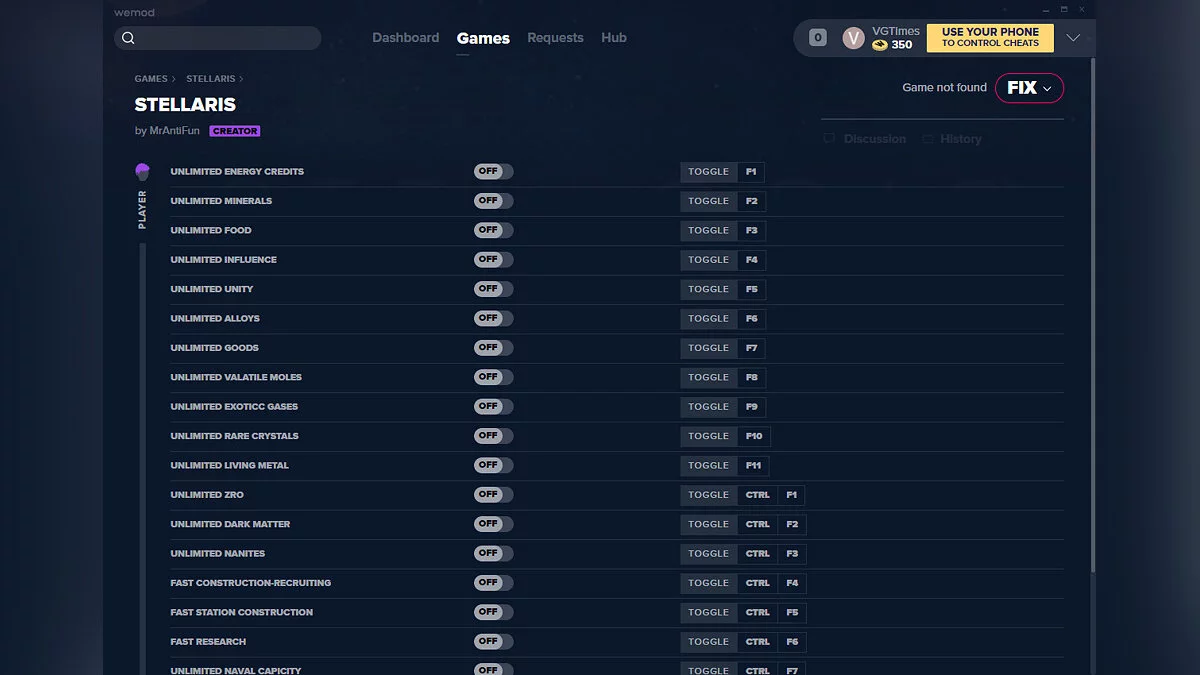
Task: Open STELLARIS breadcrumb link
Action: coord(210,79)
